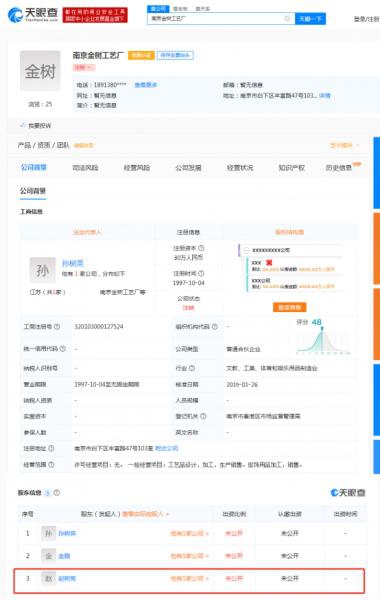The width and height of the screenshot is (380, 600).
Task: Click the red X icon in equity structure
Action: pyautogui.click(x=269, y=262)
